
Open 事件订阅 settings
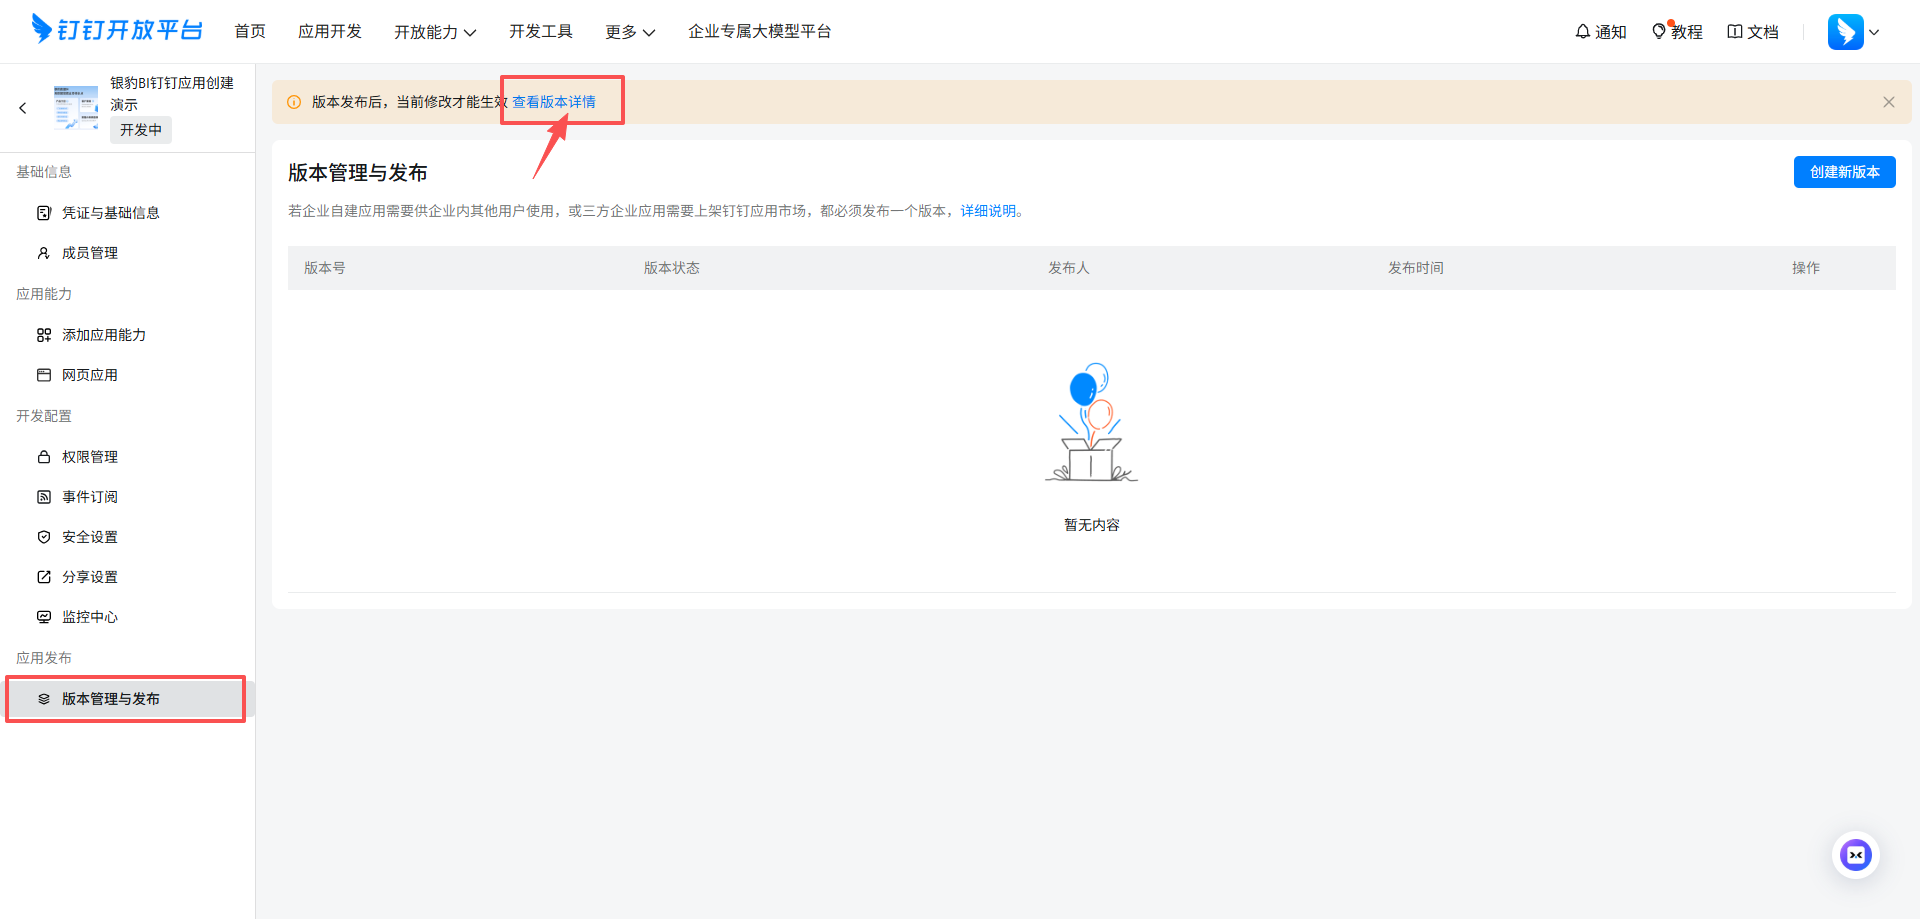88,496
